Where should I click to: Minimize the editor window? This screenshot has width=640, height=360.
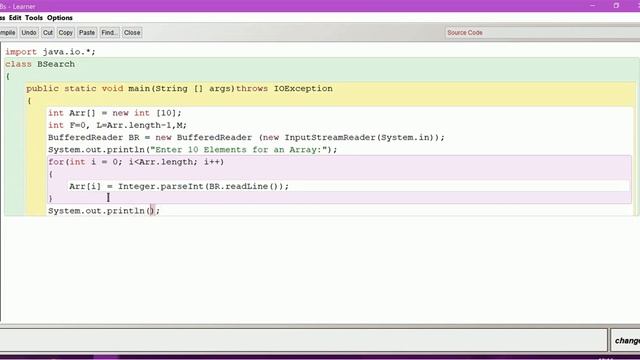593,6
